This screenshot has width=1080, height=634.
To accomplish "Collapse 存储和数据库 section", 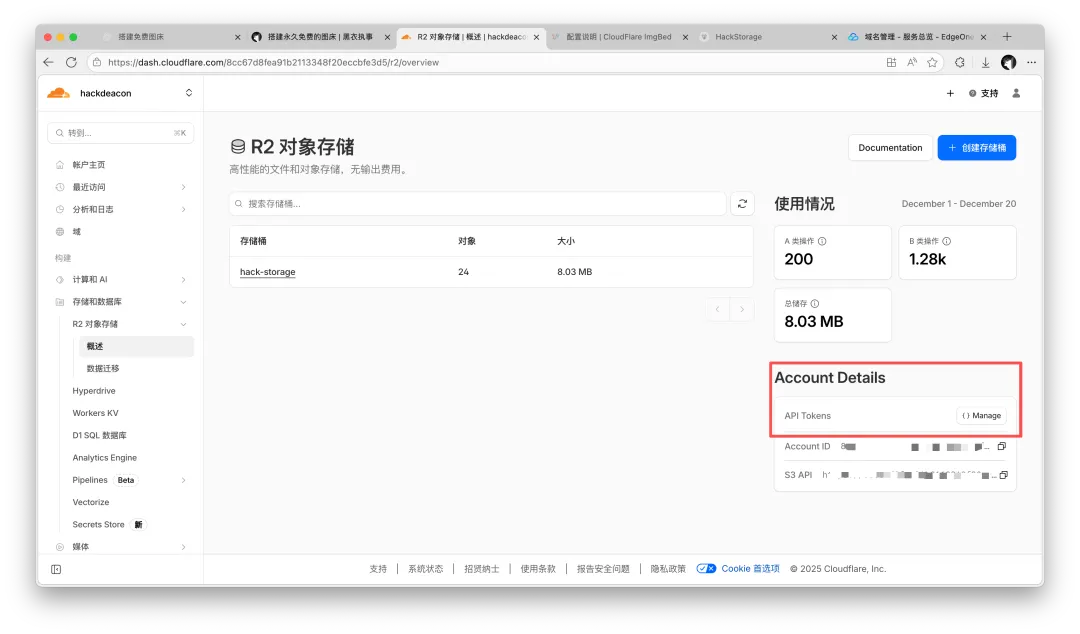I will tap(183, 302).
